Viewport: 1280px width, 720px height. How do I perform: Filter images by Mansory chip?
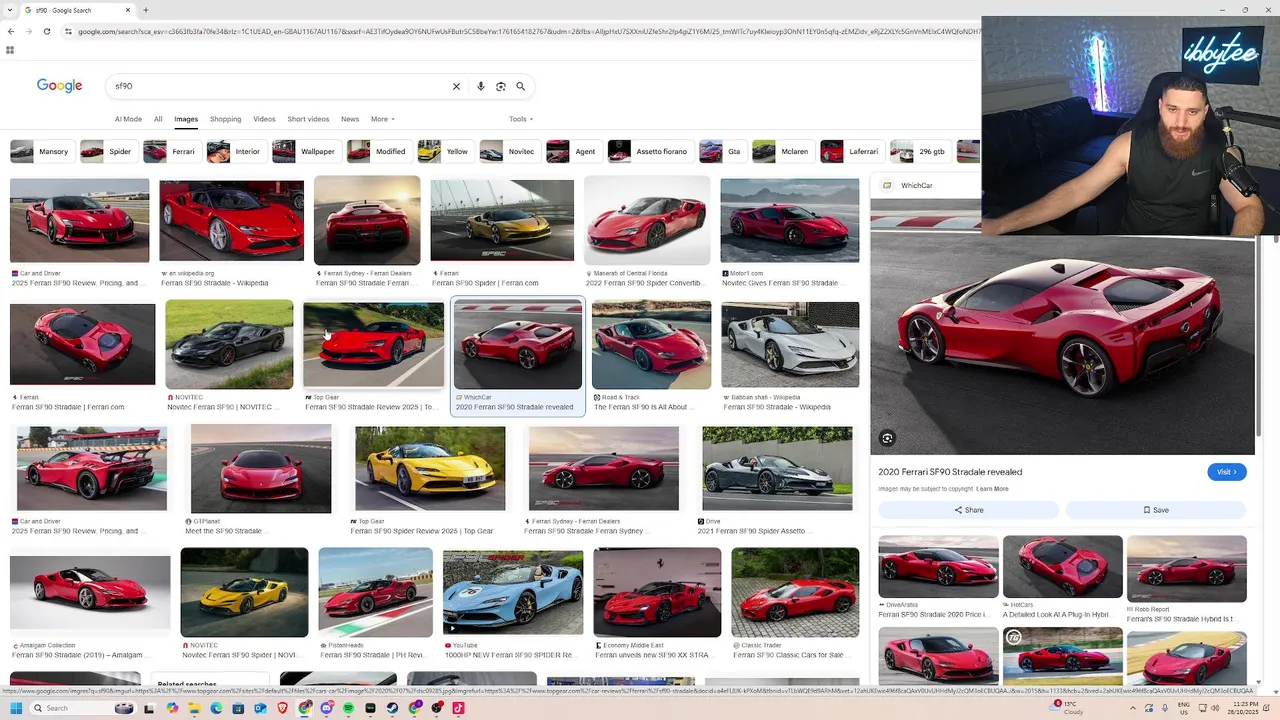tap(41, 151)
